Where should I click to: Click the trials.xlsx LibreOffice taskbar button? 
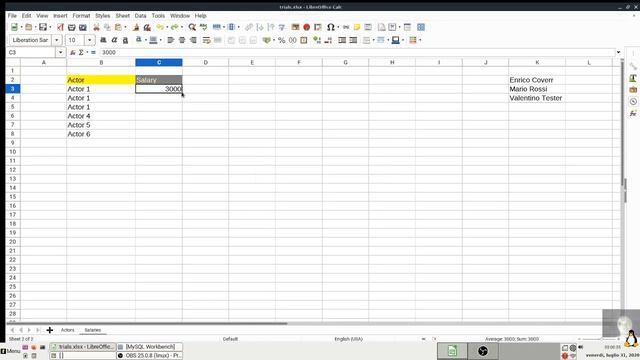click(x=83, y=347)
